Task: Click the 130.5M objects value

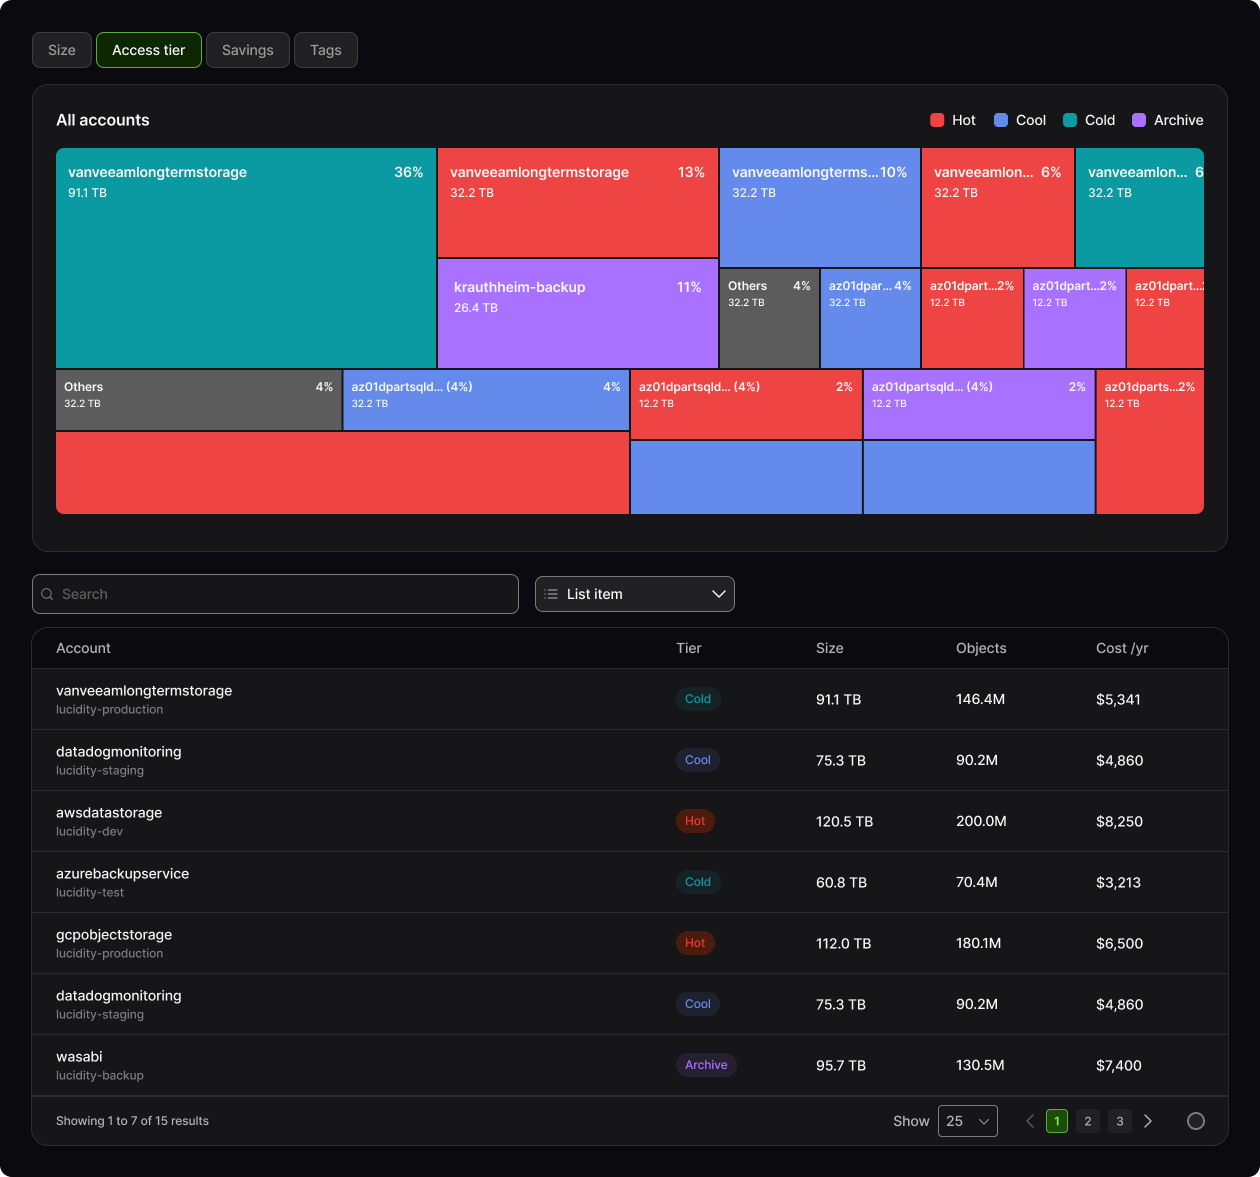Action: pyautogui.click(x=980, y=1065)
